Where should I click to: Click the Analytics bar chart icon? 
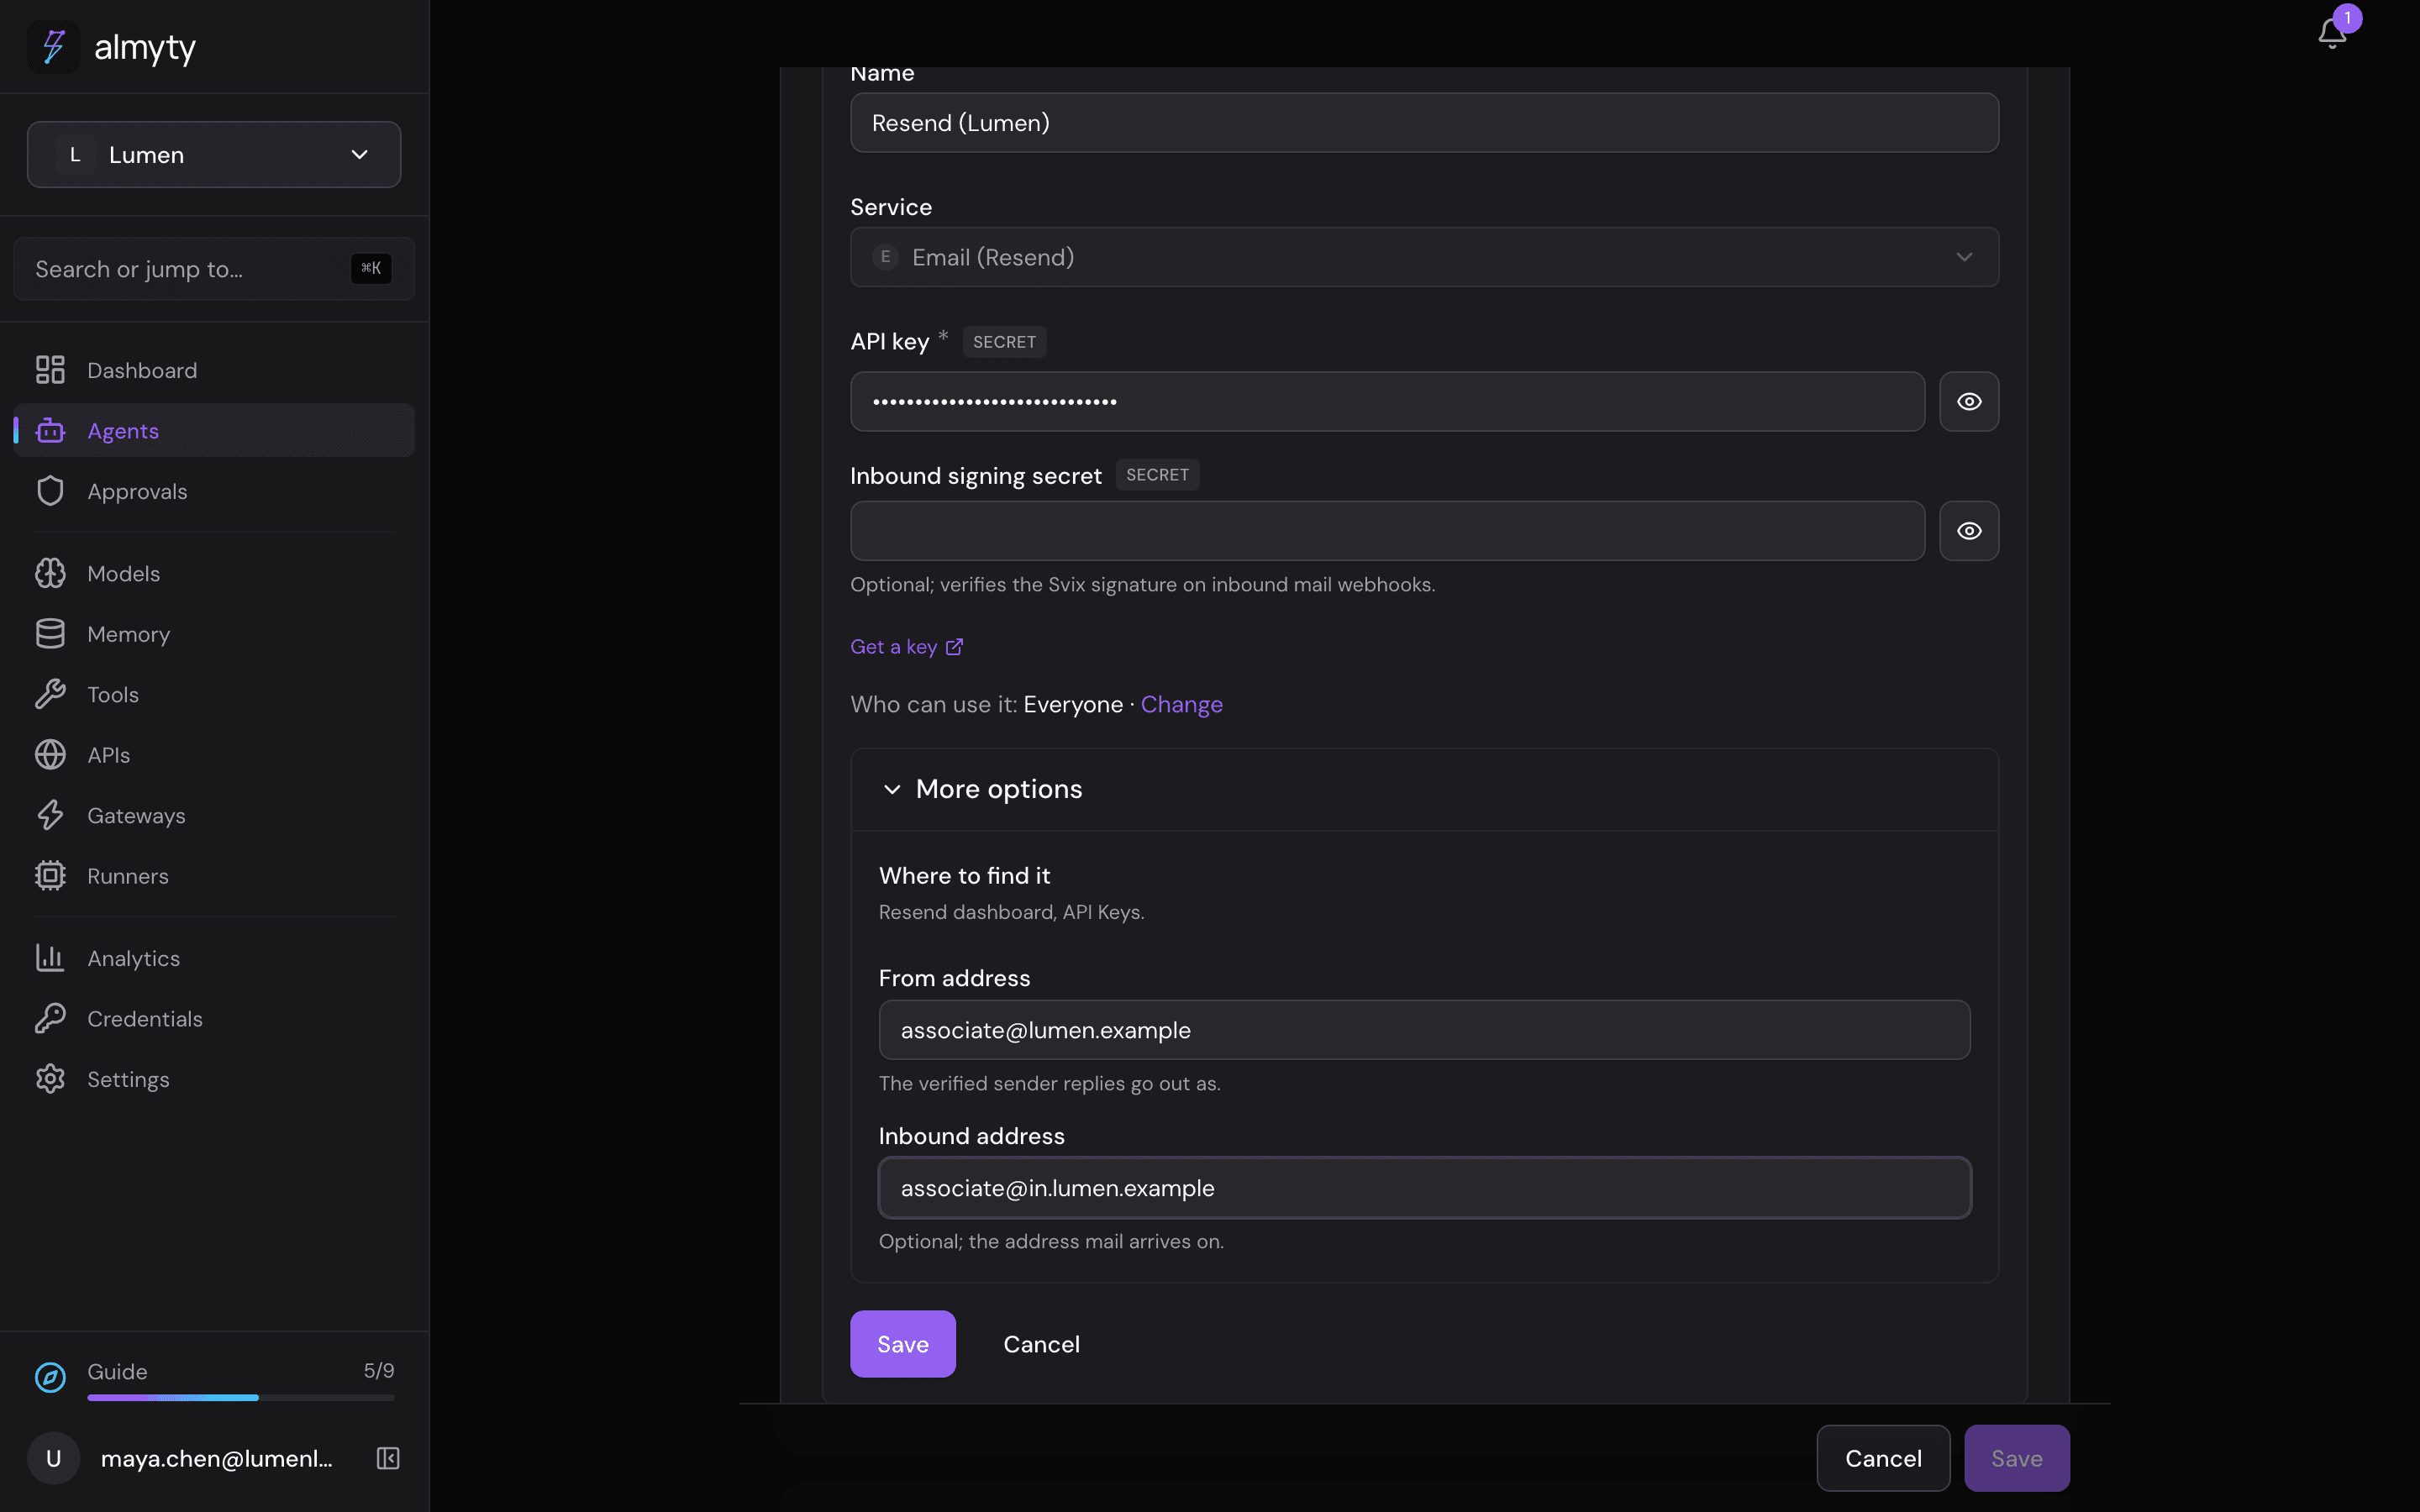(x=50, y=958)
